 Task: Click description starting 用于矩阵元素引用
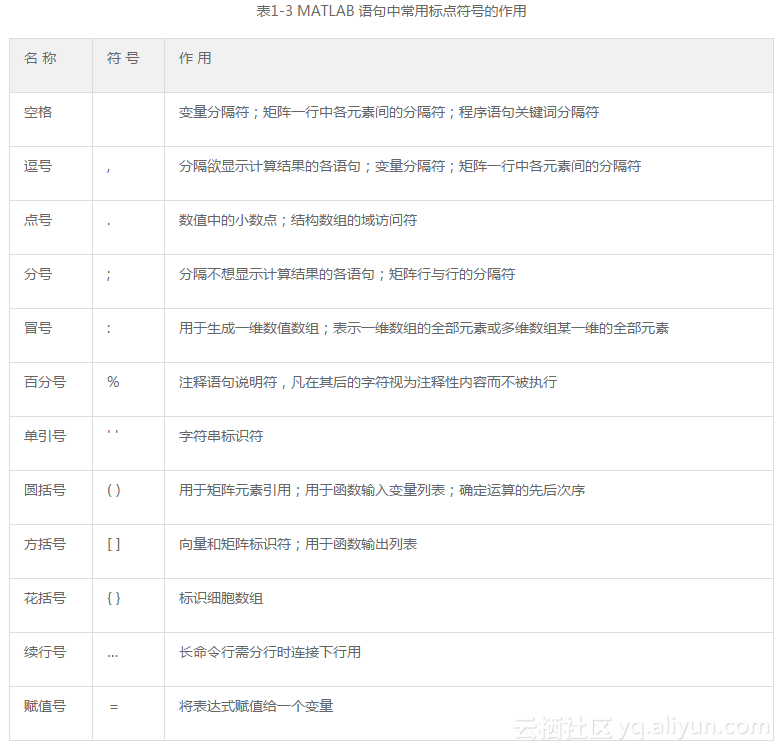pos(382,490)
